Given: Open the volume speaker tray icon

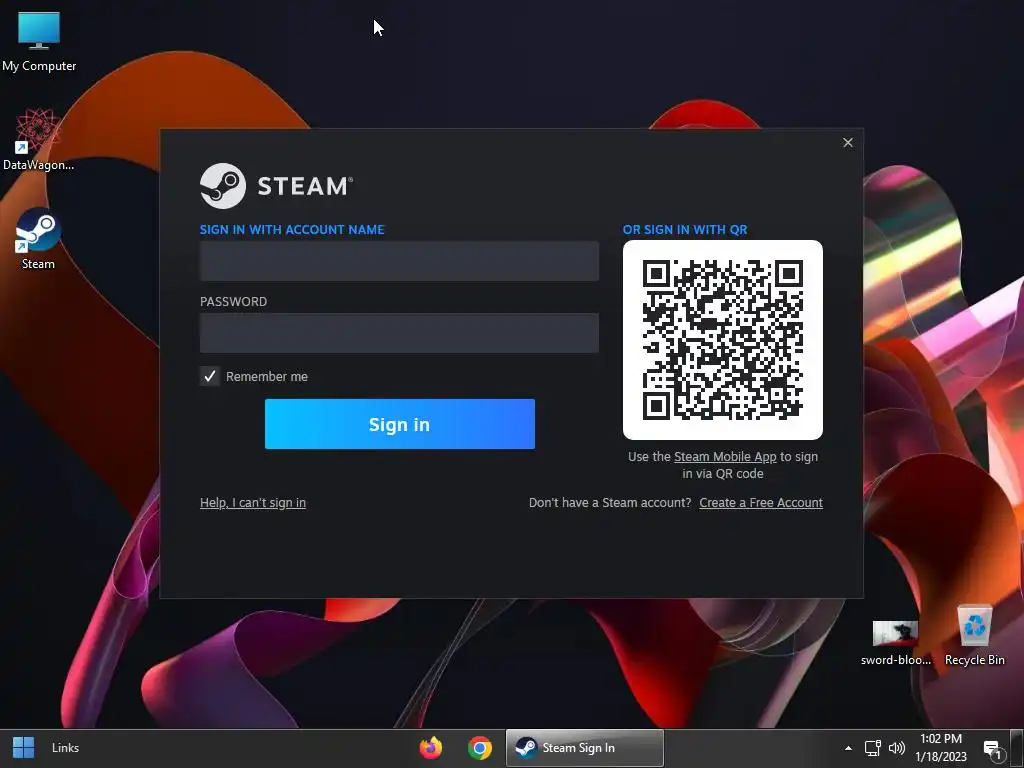Looking at the screenshot, I should [897, 748].
